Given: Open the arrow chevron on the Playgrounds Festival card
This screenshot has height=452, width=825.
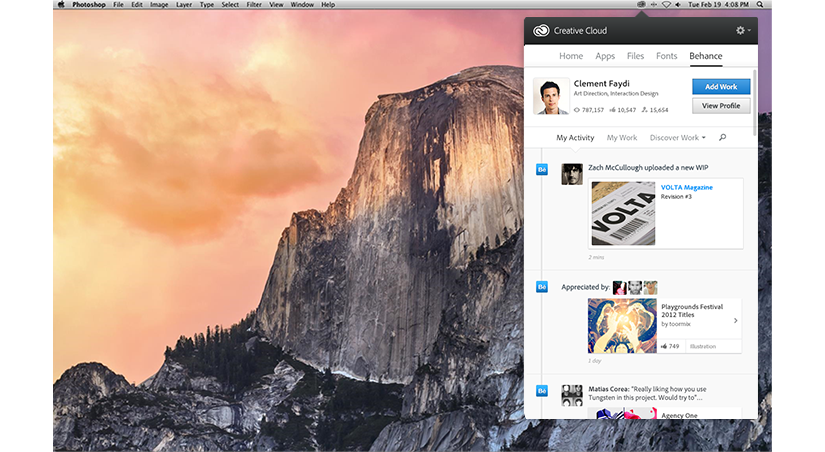Looking at the screenshot, I should (x=736, y=320).
